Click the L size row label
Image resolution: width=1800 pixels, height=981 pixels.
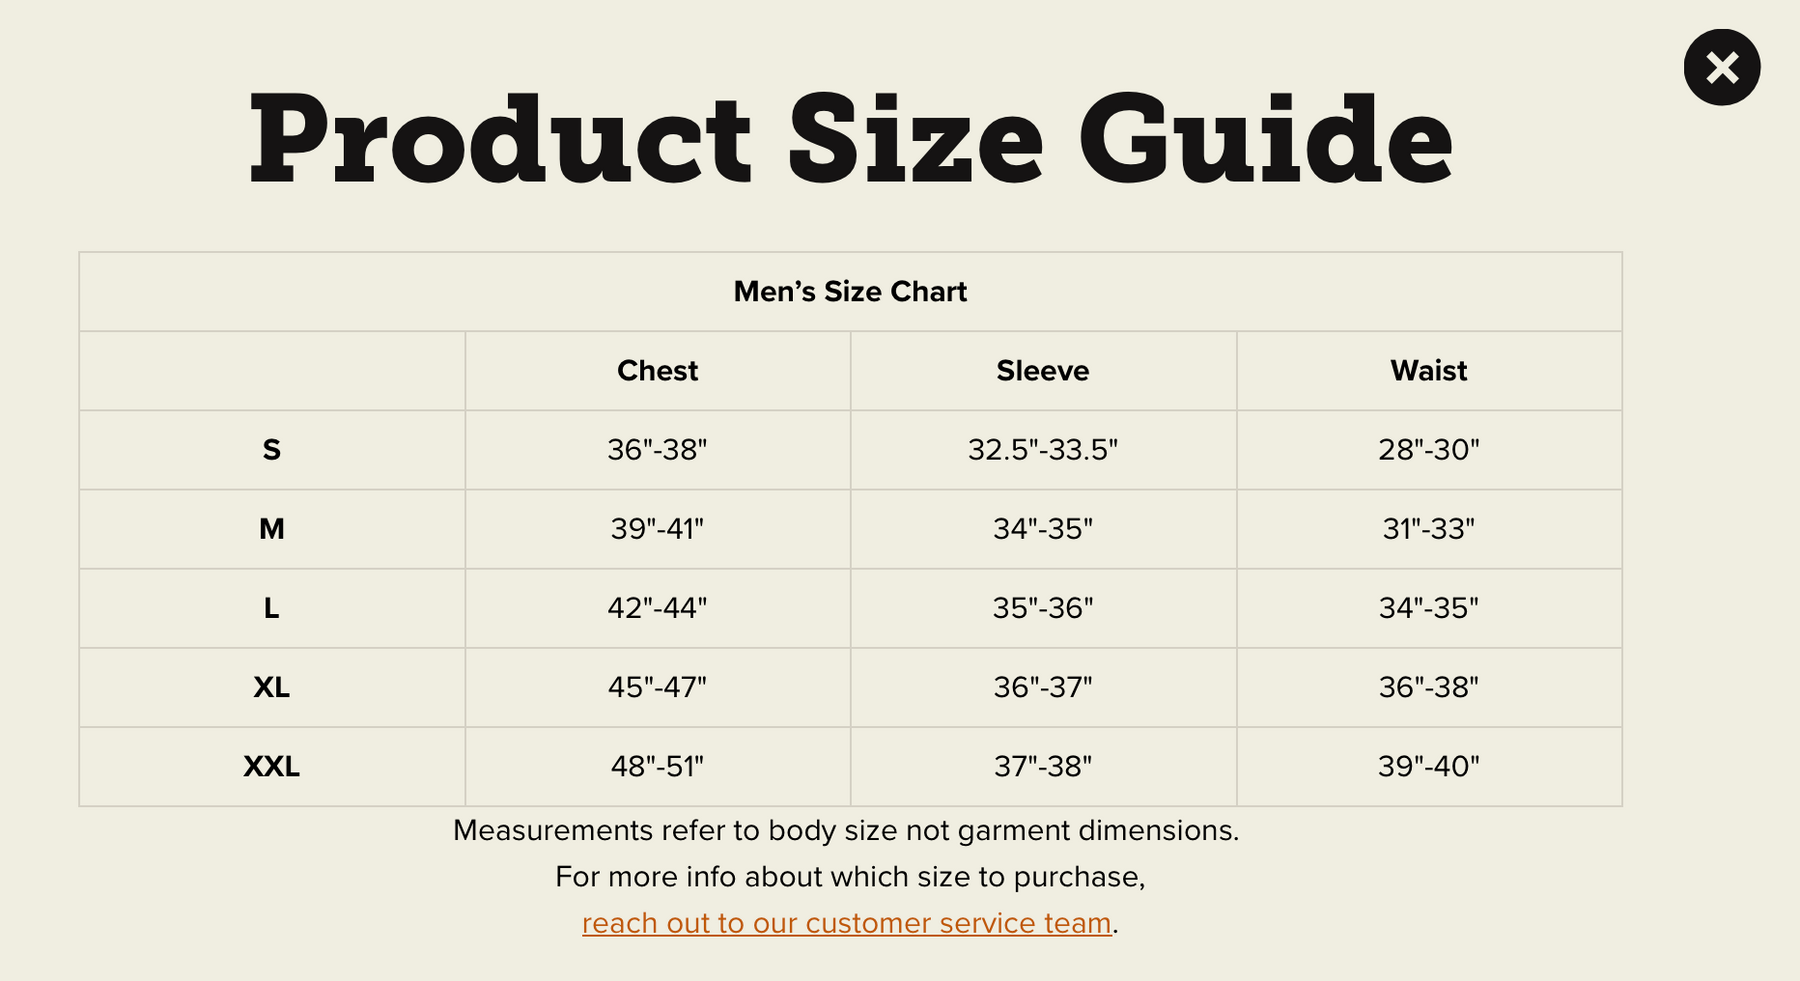click(x=271, y=608)
